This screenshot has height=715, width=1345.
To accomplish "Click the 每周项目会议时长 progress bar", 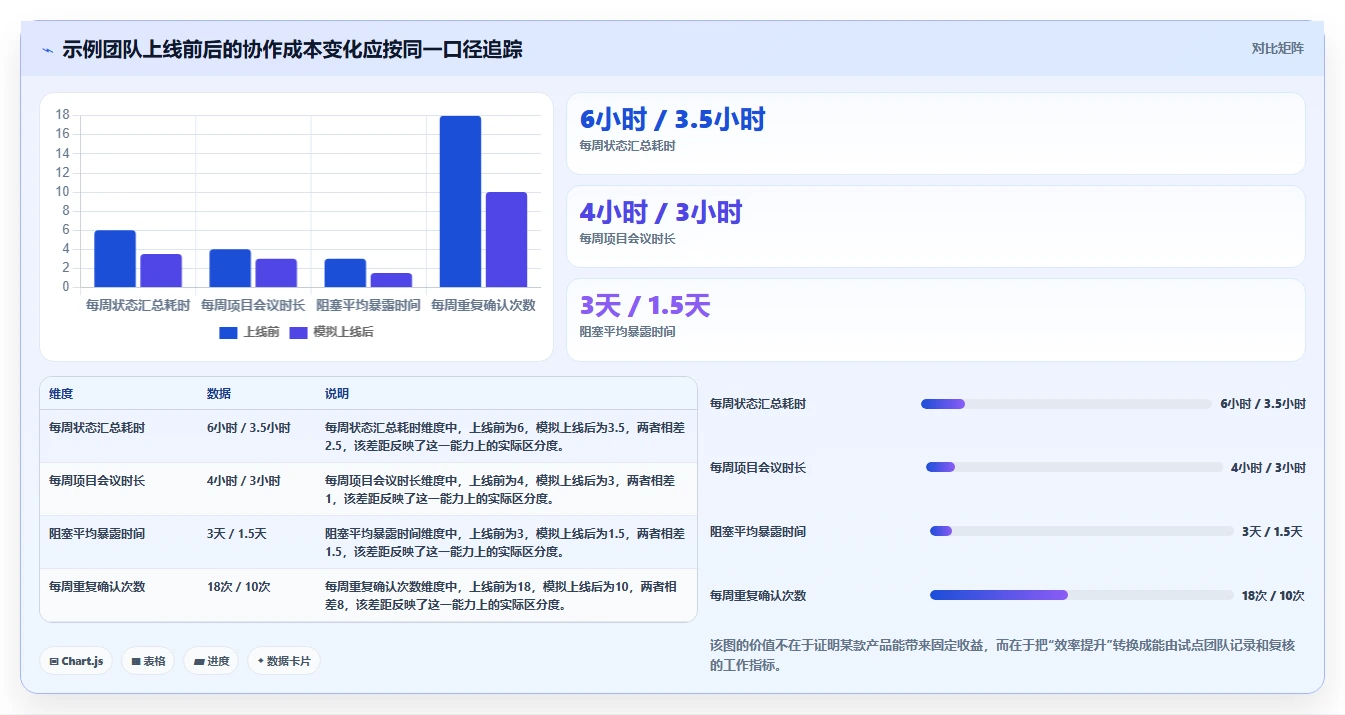I will (x=1074, y=467).
